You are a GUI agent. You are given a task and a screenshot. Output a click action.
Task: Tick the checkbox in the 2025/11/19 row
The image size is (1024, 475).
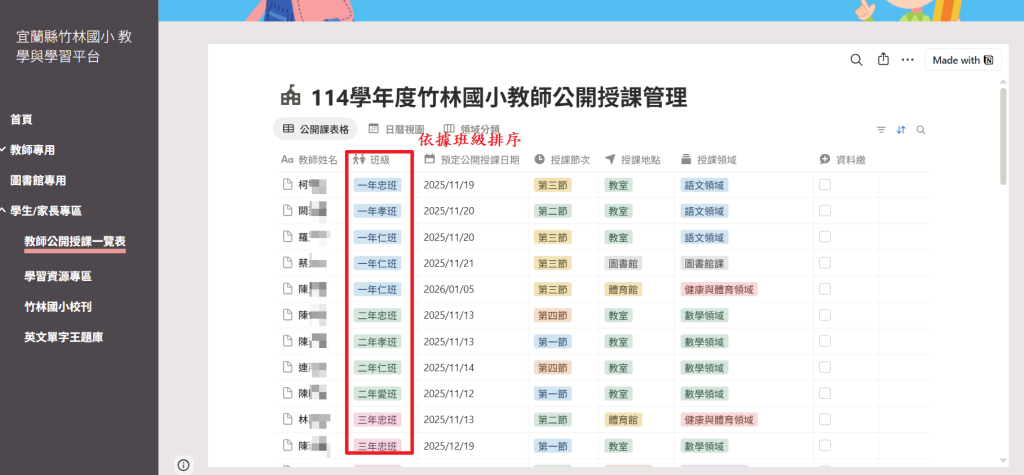[825, 185]
